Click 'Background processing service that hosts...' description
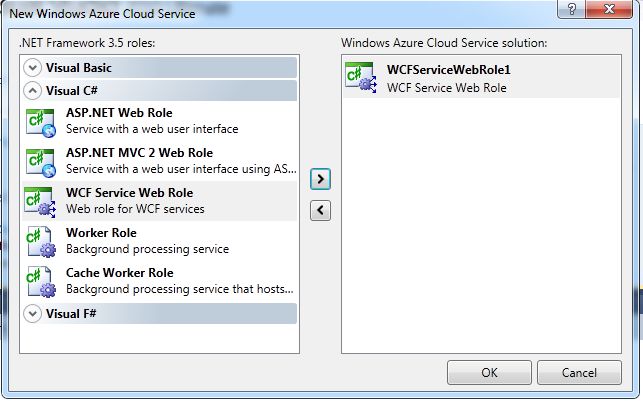Screen dimensions: 643x401 [180, 289]
